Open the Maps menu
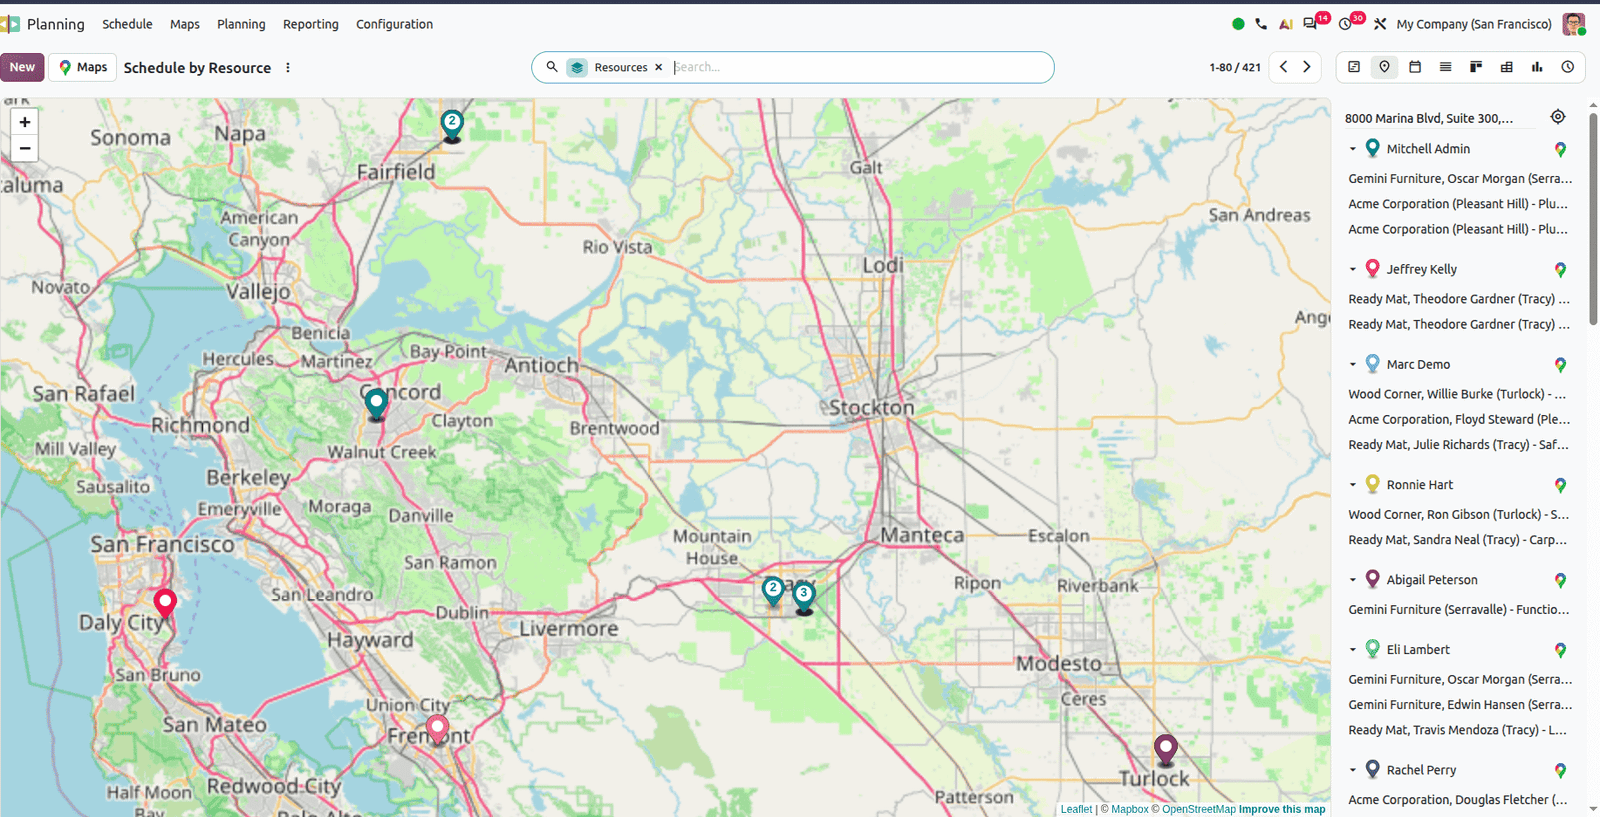The image size is (1600, 817). click(185, 24)
